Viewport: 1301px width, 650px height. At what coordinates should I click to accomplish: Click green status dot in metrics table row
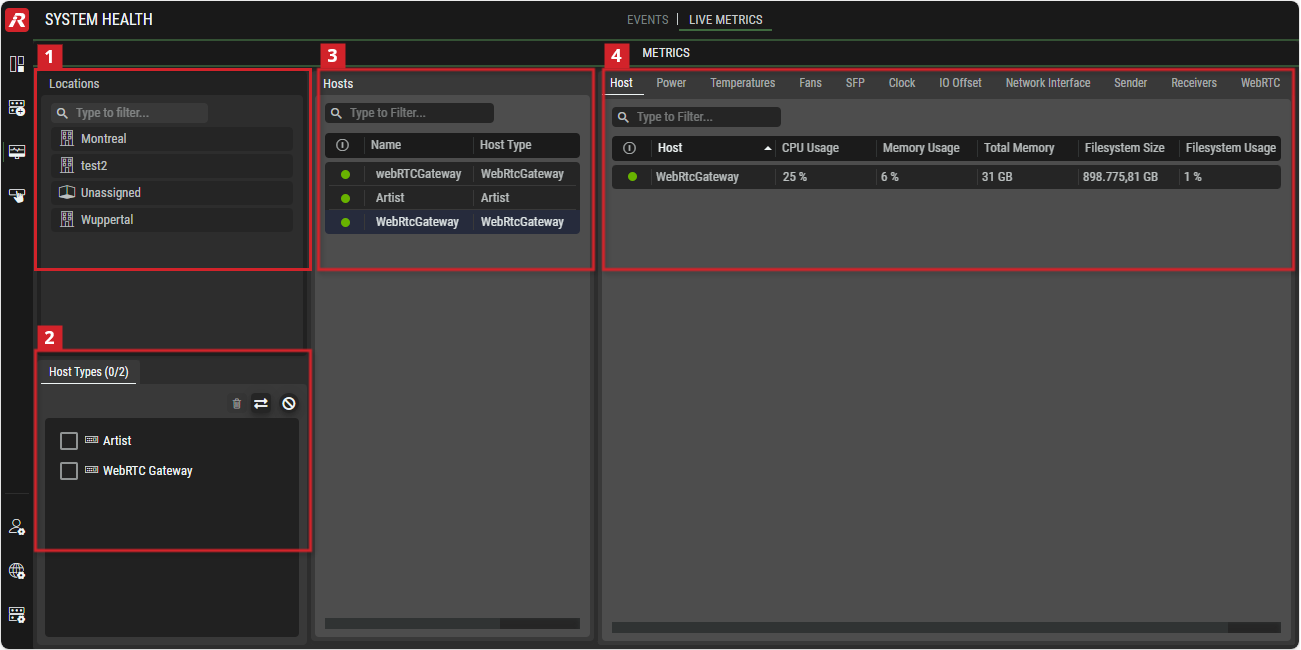pos(632,177)
